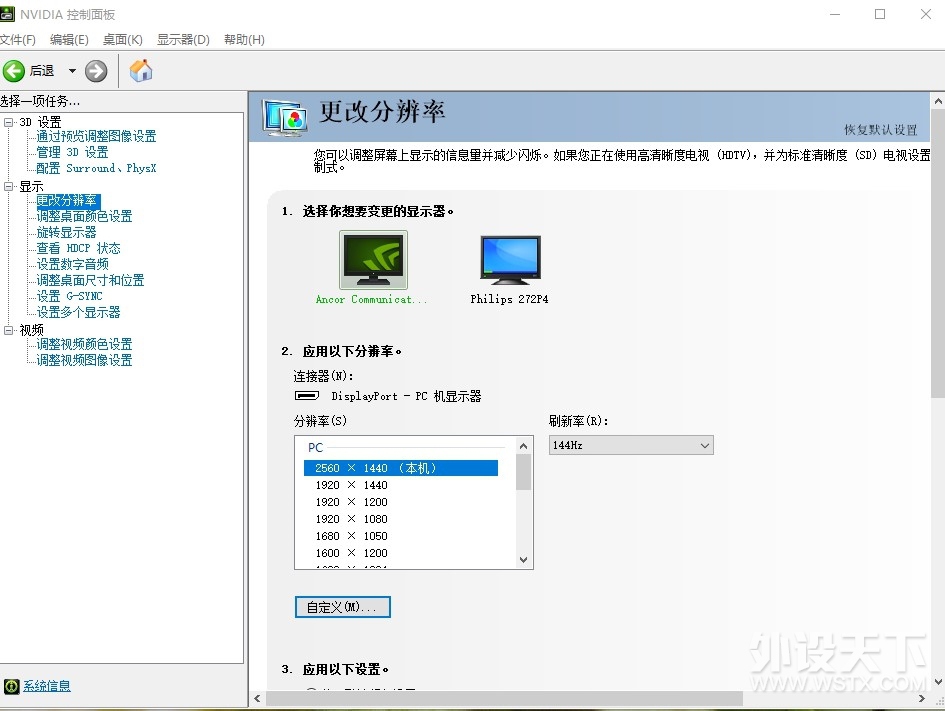Click the NVIDIA title bar logo icon
Screen dimensions: 945x711
tap(7, 14)
